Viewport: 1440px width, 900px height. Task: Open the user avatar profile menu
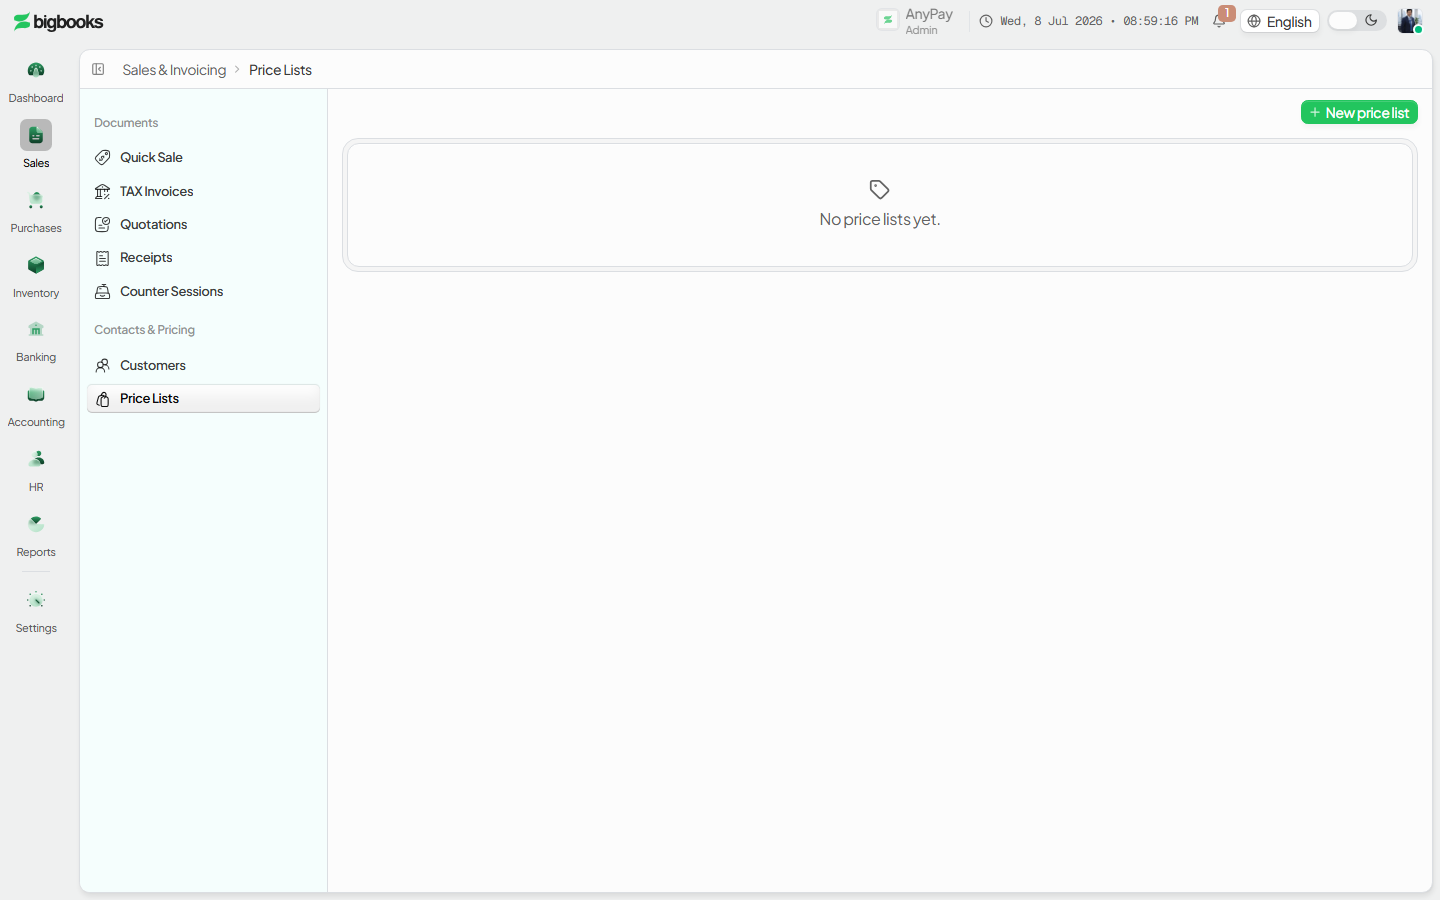click(x=1410, y=21)
